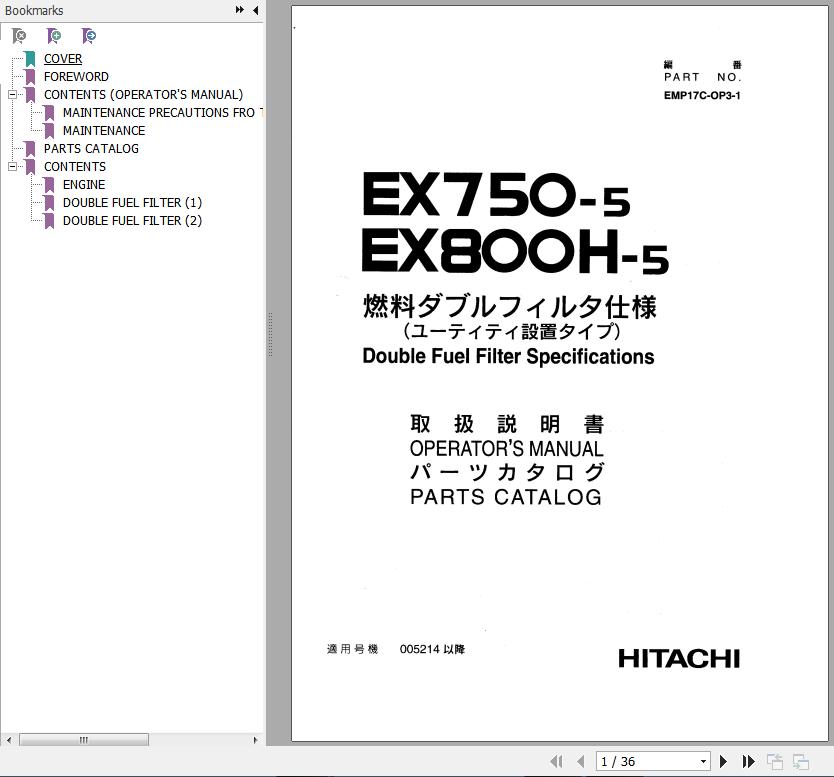Open the ENGINE bookmark
Image resolution: width=834 pixels, height=777 pixels.
tap(84, 185)
